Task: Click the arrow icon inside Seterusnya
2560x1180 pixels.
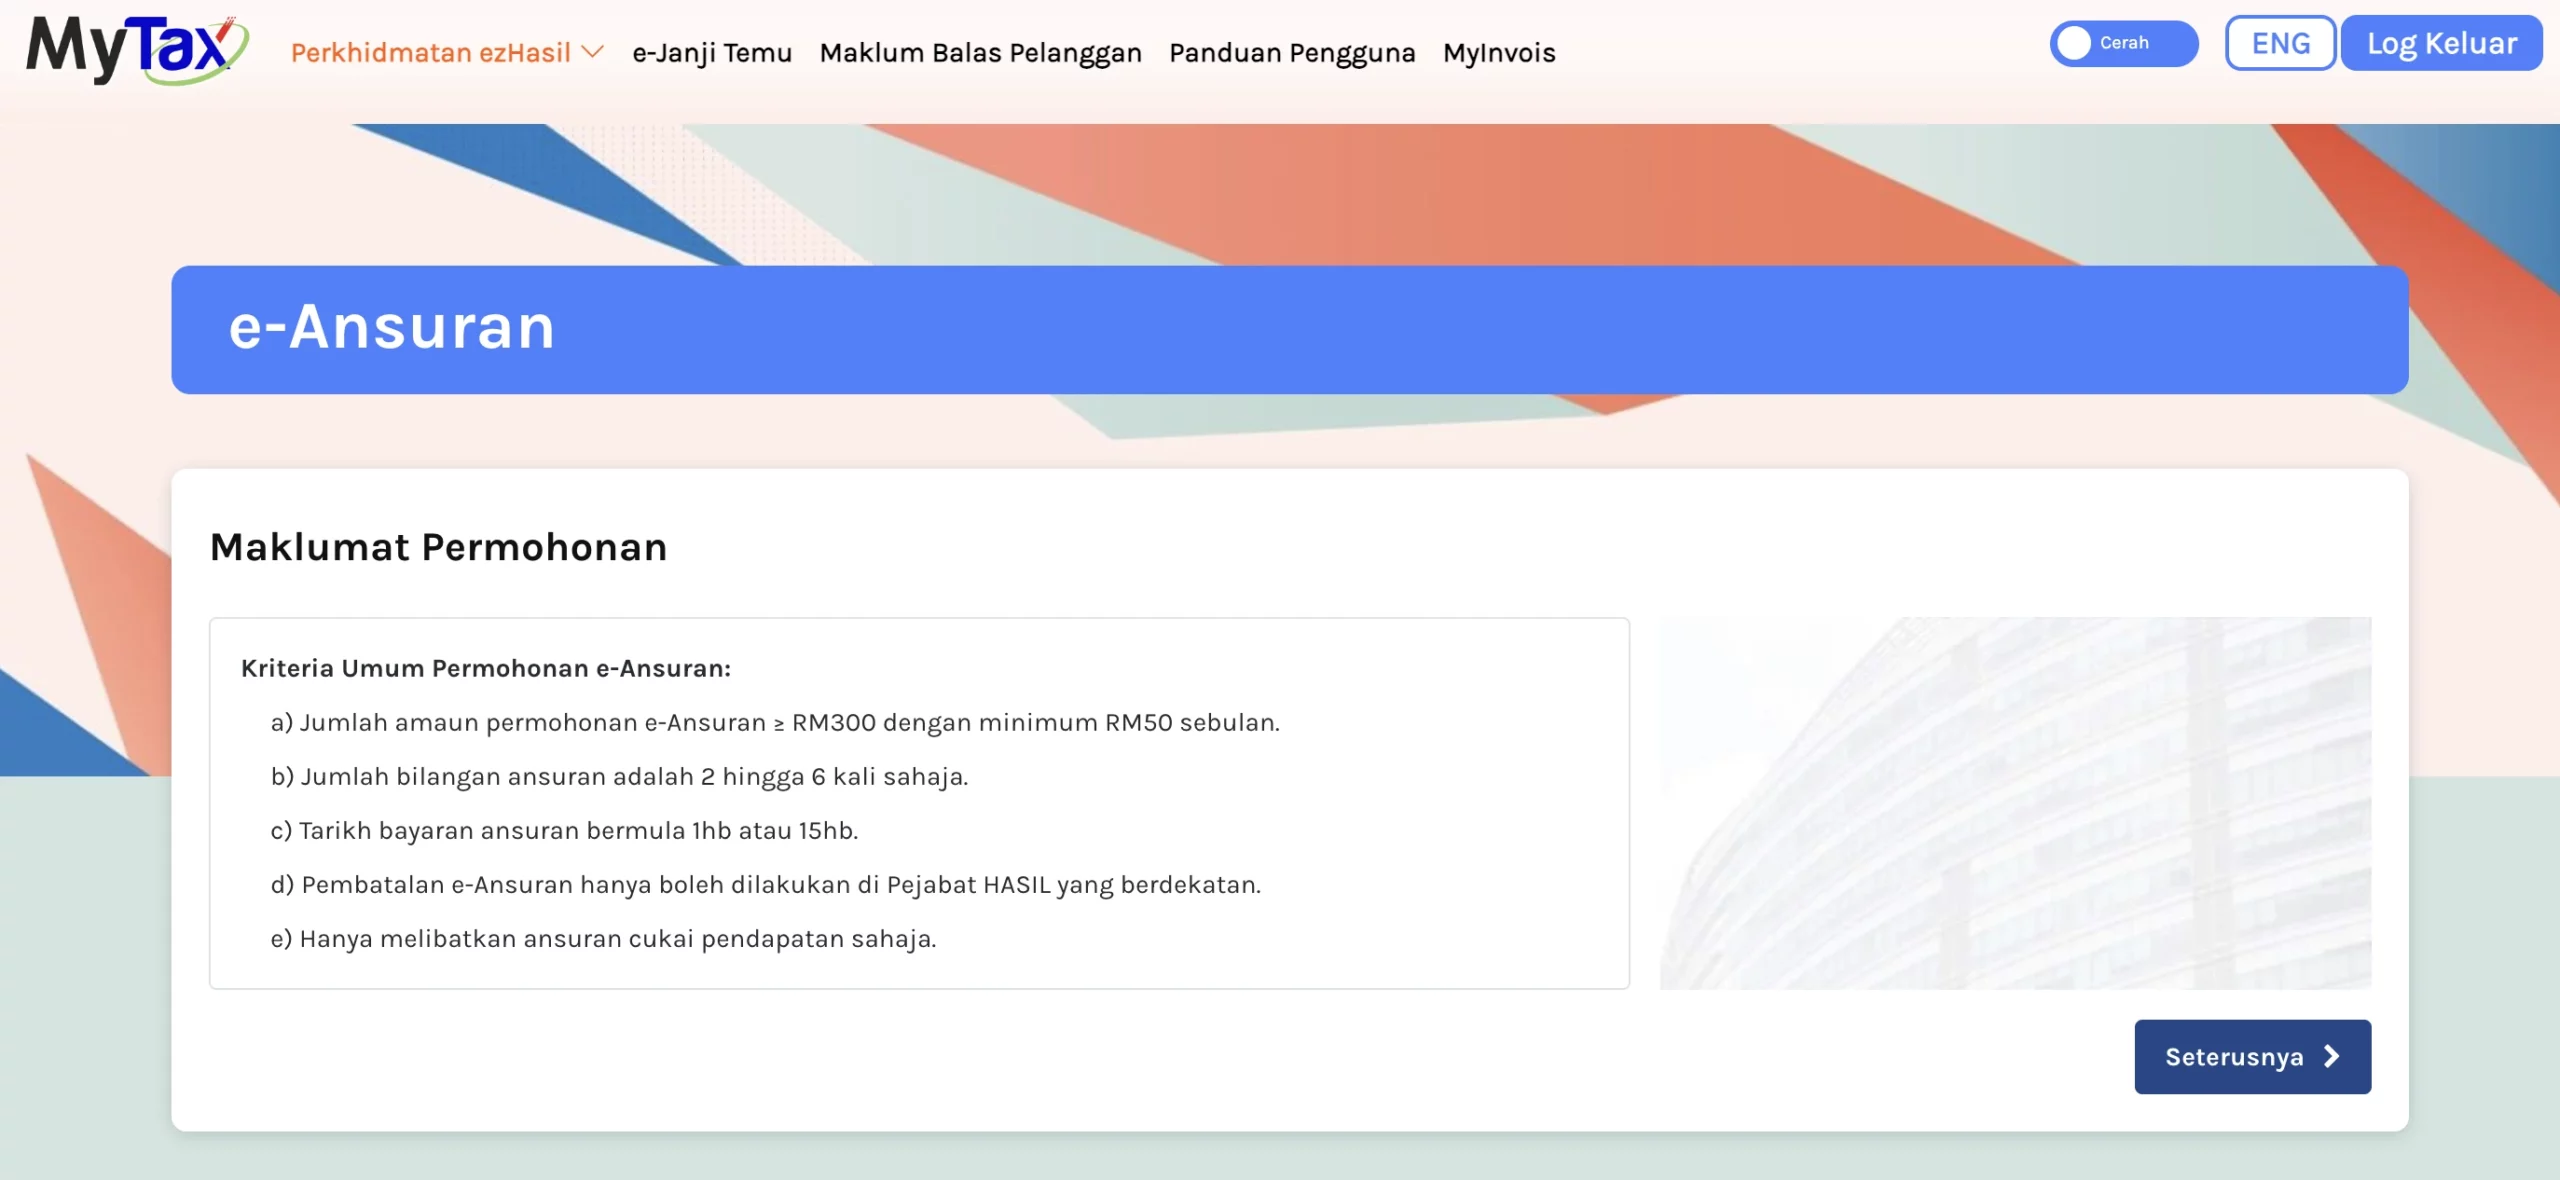Action: [x=2332, y=1056]
